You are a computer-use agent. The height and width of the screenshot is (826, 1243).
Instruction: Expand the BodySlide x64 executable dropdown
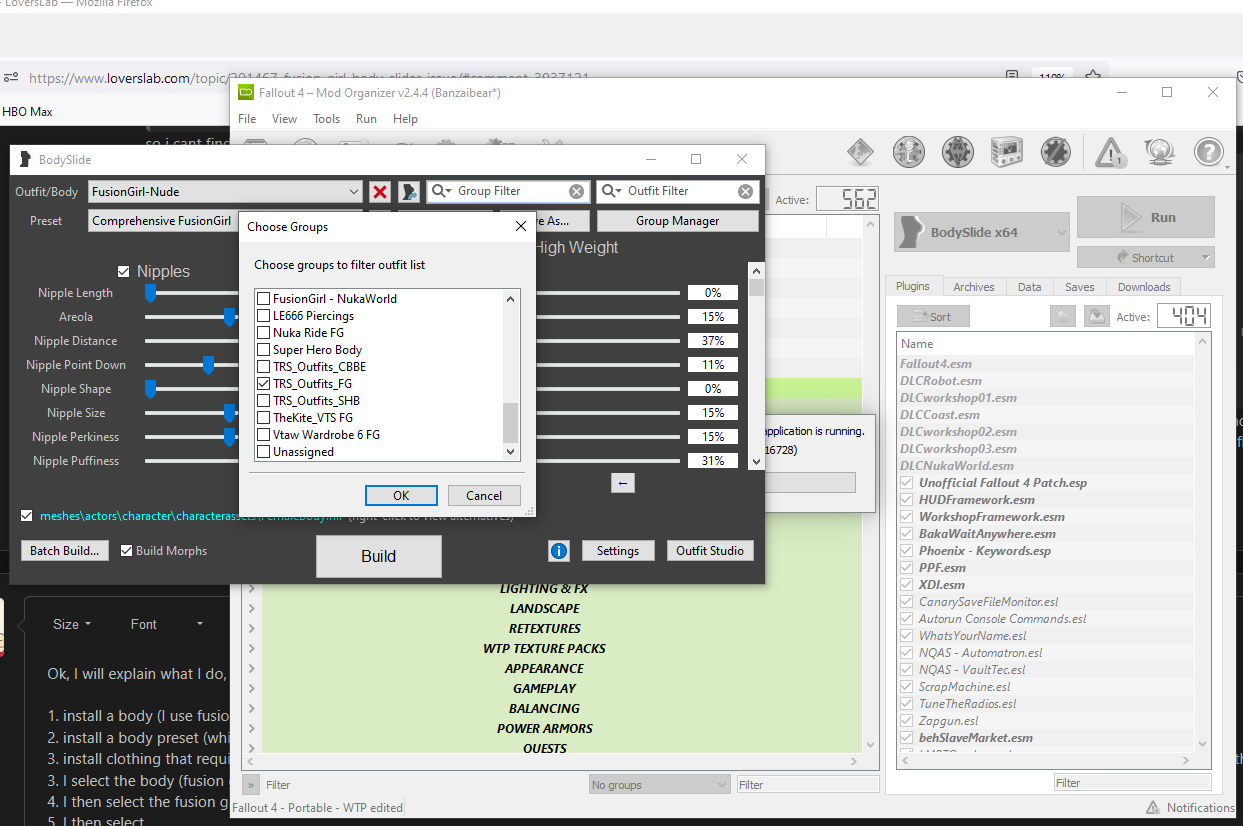pos(1062,233)
